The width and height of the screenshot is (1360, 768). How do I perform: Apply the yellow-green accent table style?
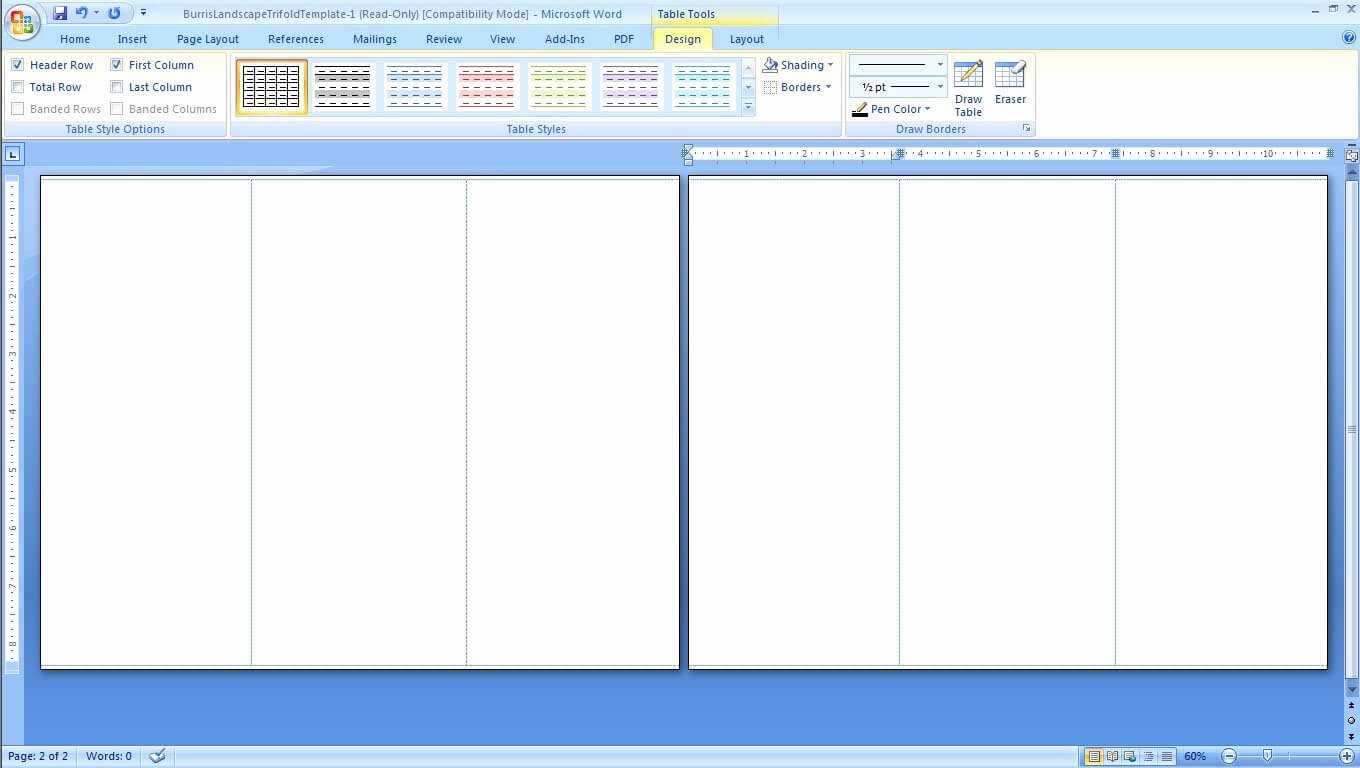pos(559,87)
